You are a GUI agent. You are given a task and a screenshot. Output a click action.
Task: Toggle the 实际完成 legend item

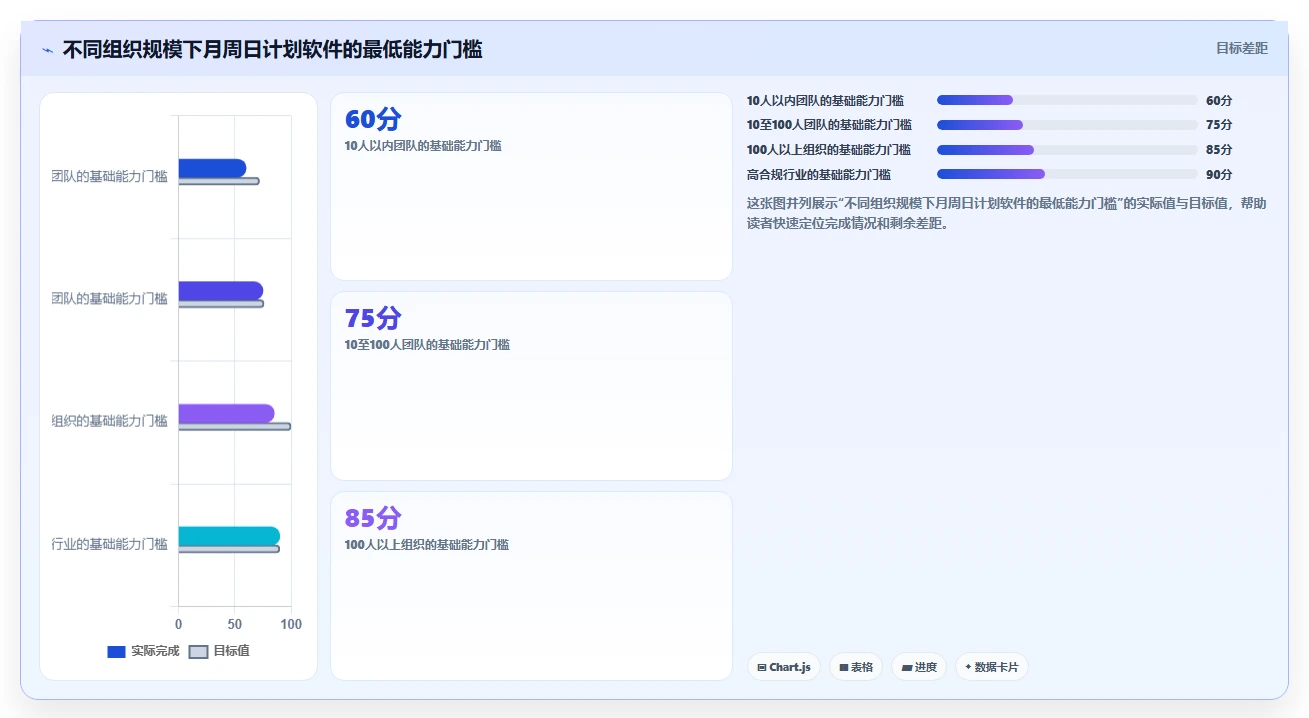(x=143, y=651)
